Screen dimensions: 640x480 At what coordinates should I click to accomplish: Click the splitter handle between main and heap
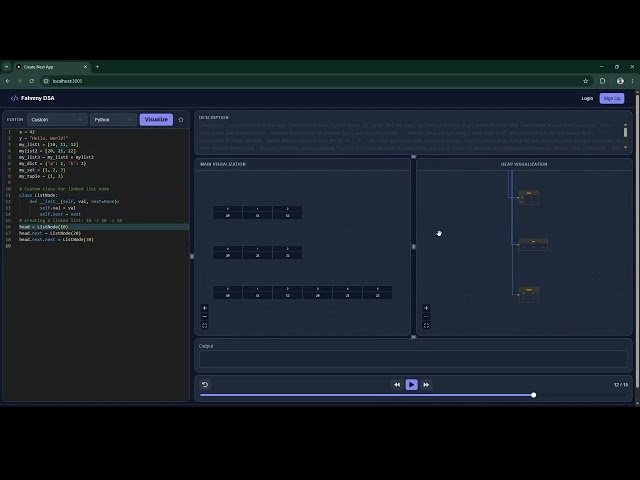413,247
